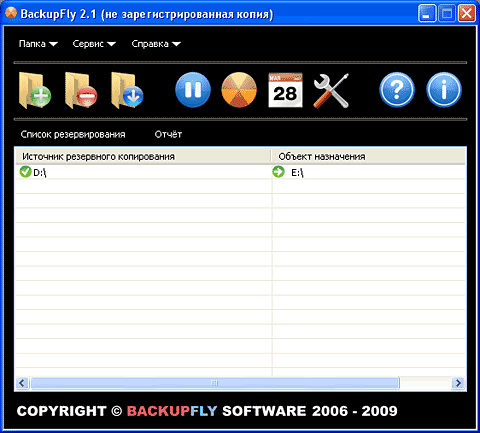Click the Источник резервного копирования column header
Screen dimensions: 480x433
click(x=143, y=156)
